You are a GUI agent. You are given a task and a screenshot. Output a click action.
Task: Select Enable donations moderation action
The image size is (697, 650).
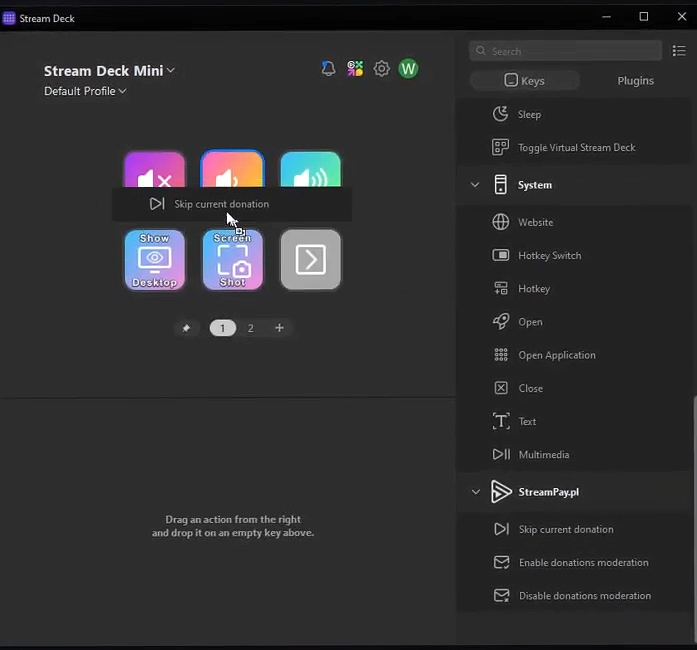click(573, 562)
